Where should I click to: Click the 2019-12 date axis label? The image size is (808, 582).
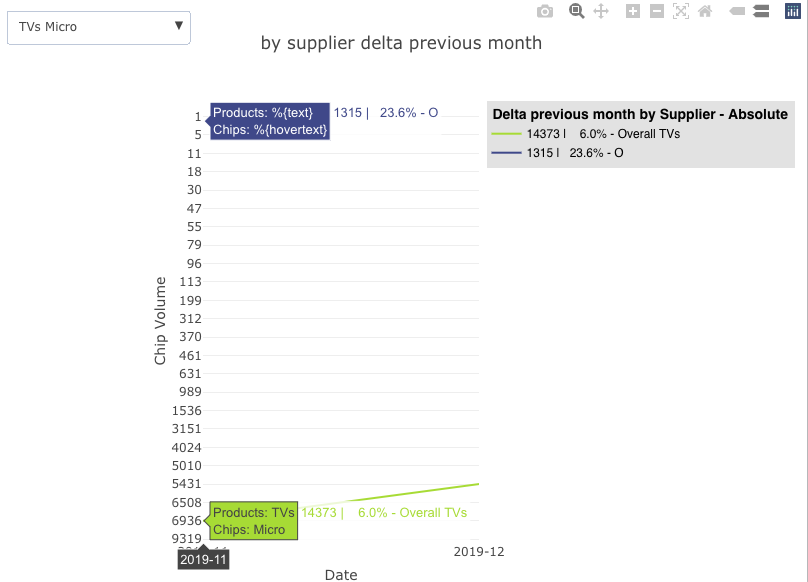point(479,552)
